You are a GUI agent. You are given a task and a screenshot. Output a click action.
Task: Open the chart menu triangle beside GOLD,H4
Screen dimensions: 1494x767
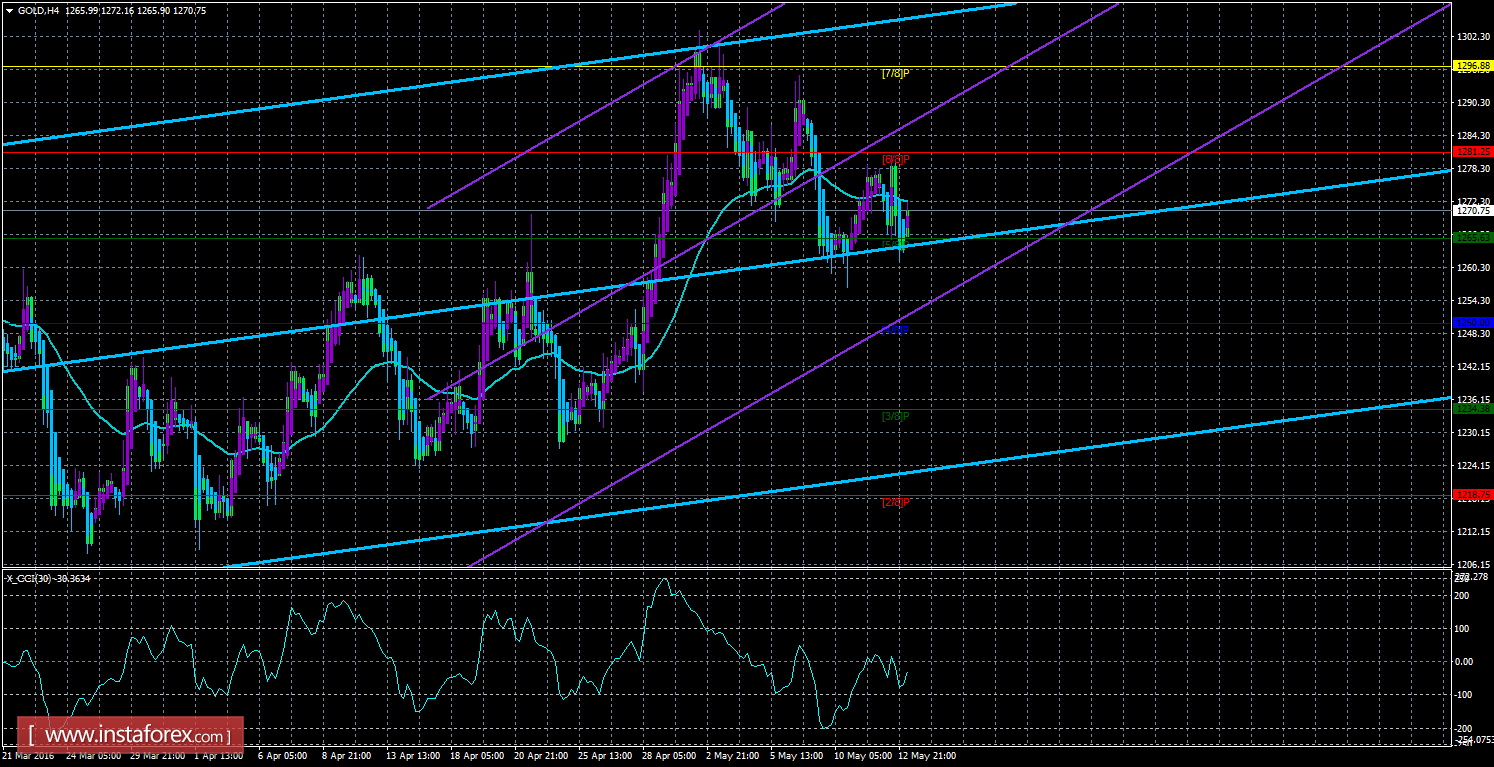[9, 10]
